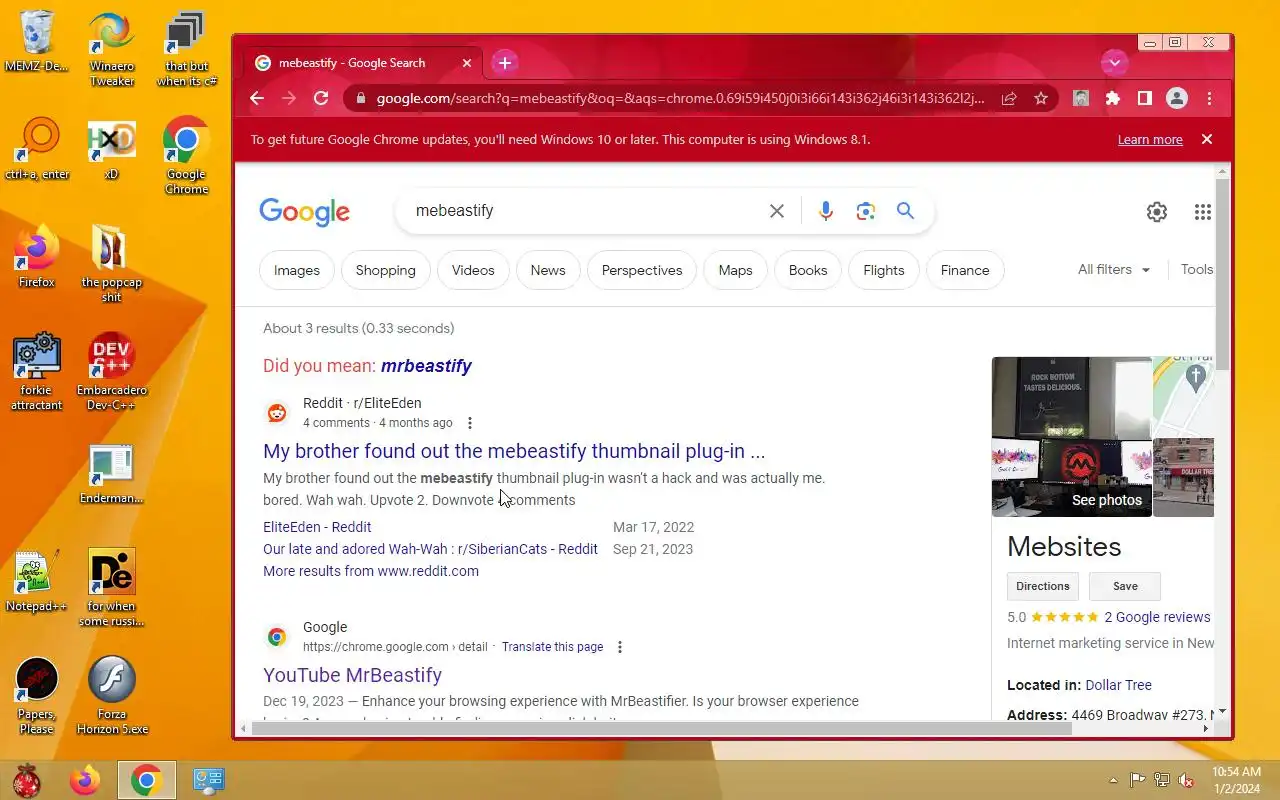Search by image with Lens icon
1280x800 pixels.
click(865, 211)
